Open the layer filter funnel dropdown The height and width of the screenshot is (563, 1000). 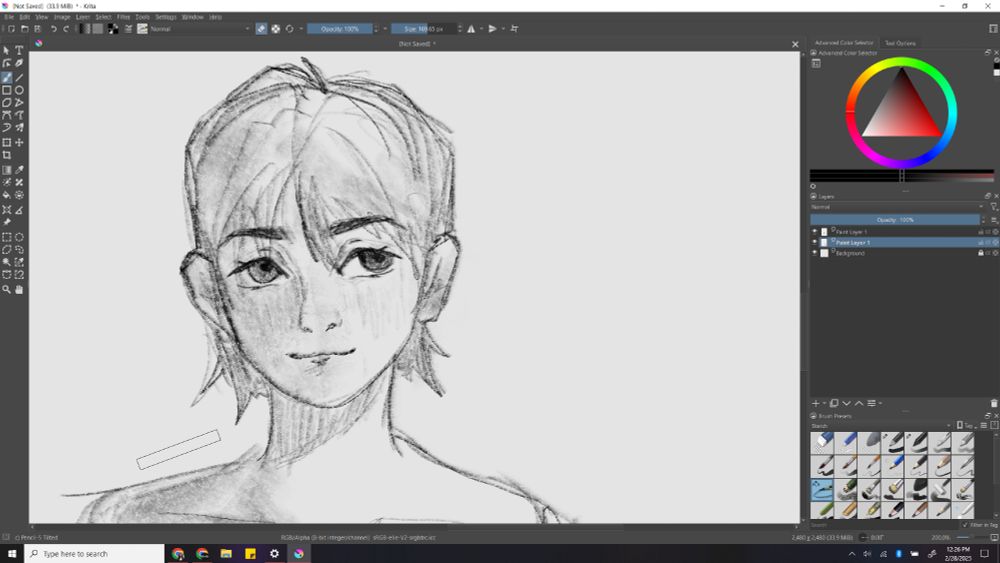click(994, 207)
